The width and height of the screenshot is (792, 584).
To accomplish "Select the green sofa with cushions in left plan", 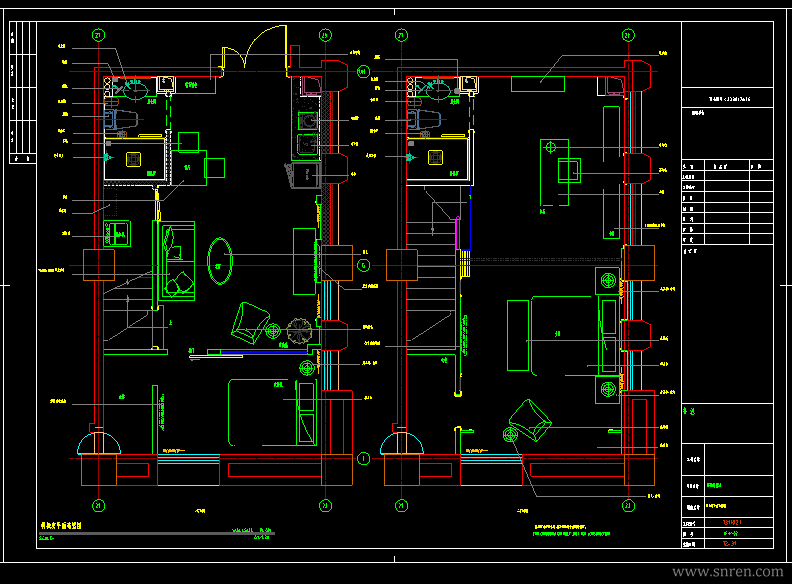I will click(179, 261).
